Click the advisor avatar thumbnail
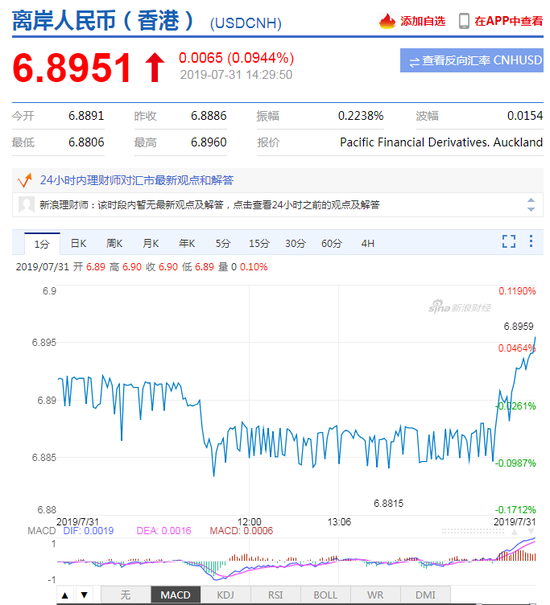Screen dimensions: 550x605 (26, 204)
